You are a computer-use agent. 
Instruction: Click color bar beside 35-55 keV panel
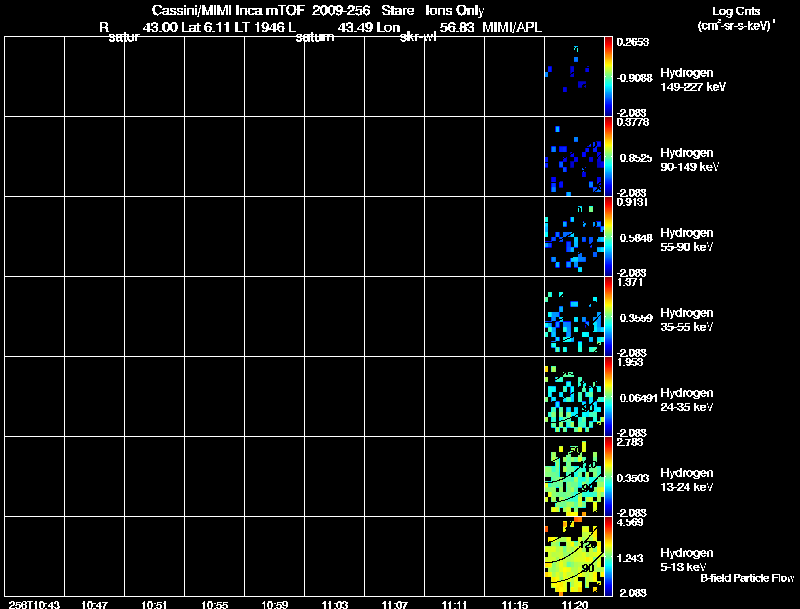pyautogui.click(x=608, y=317)
